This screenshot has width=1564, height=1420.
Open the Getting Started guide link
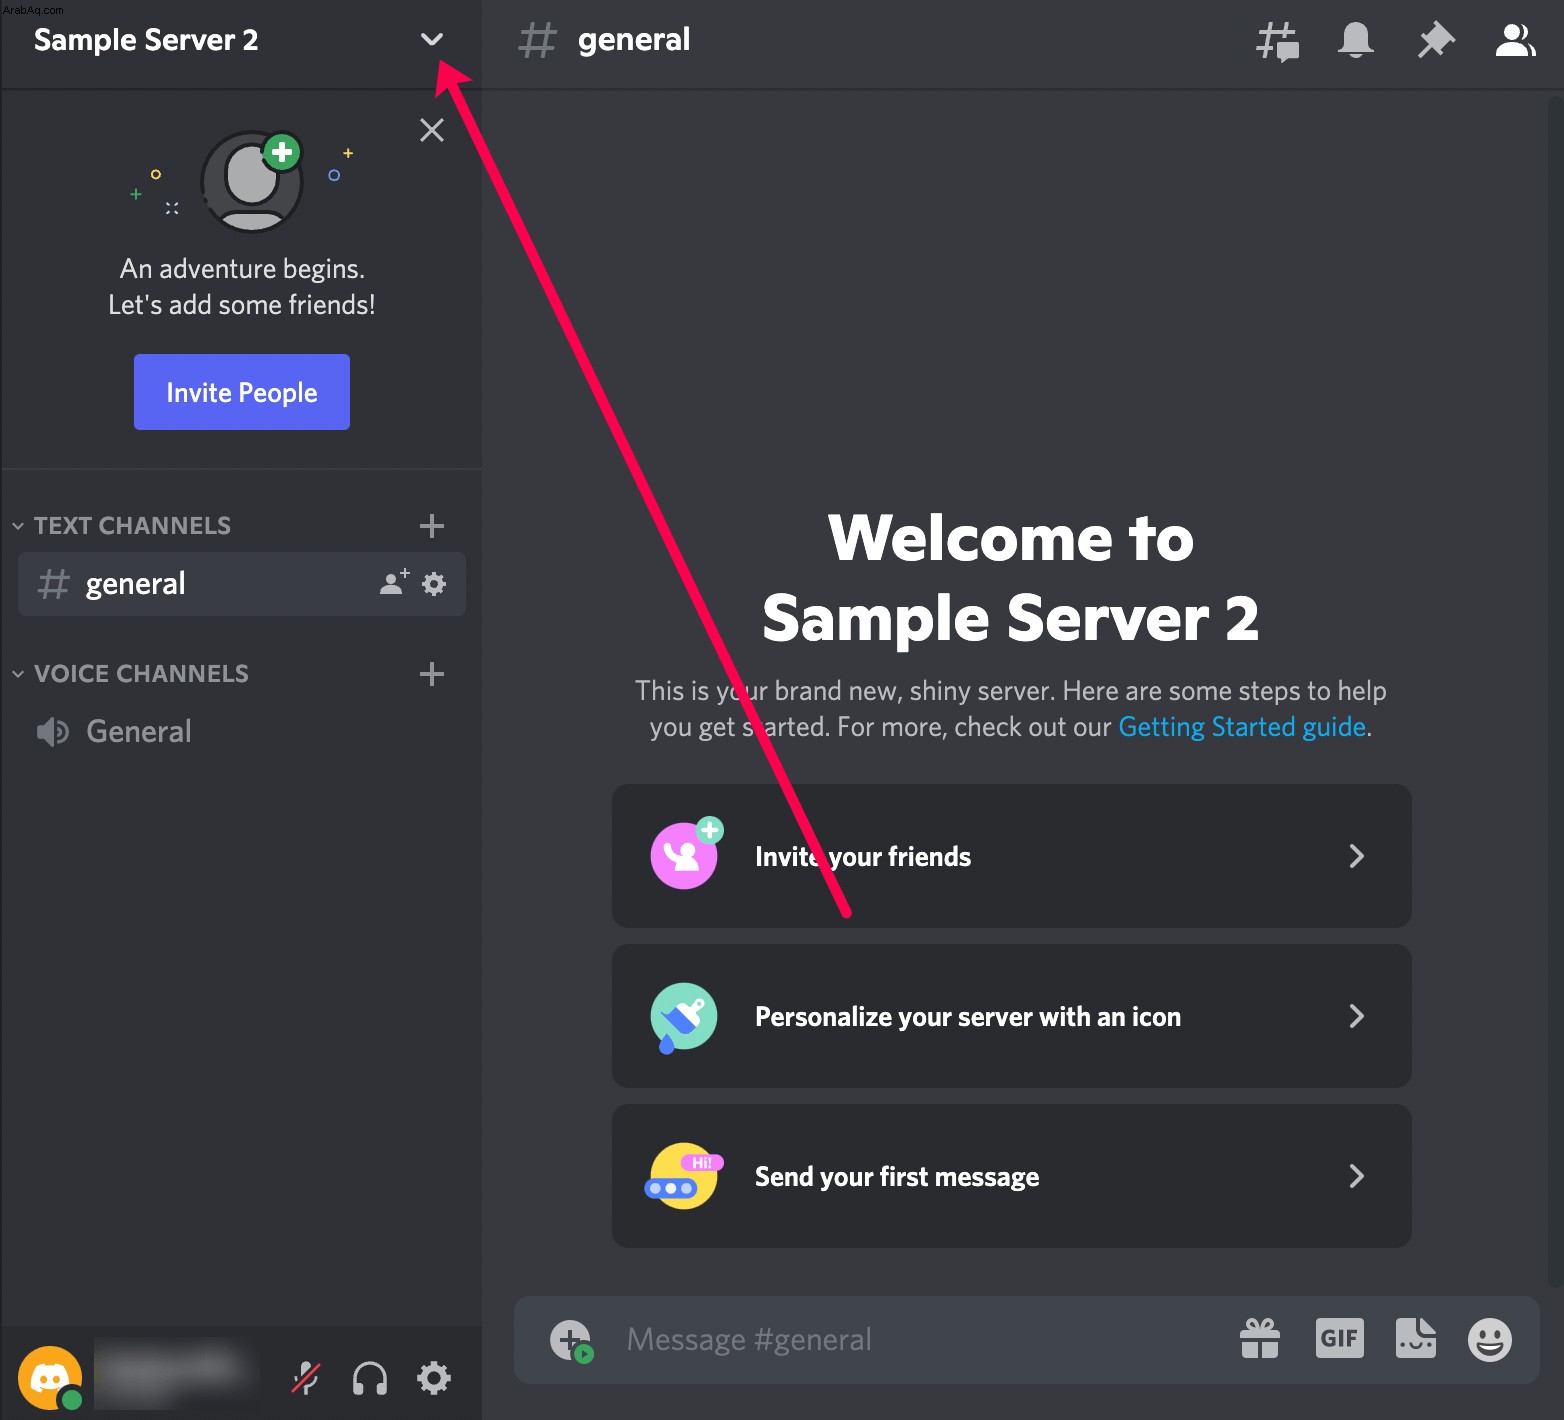[1242, 727]
